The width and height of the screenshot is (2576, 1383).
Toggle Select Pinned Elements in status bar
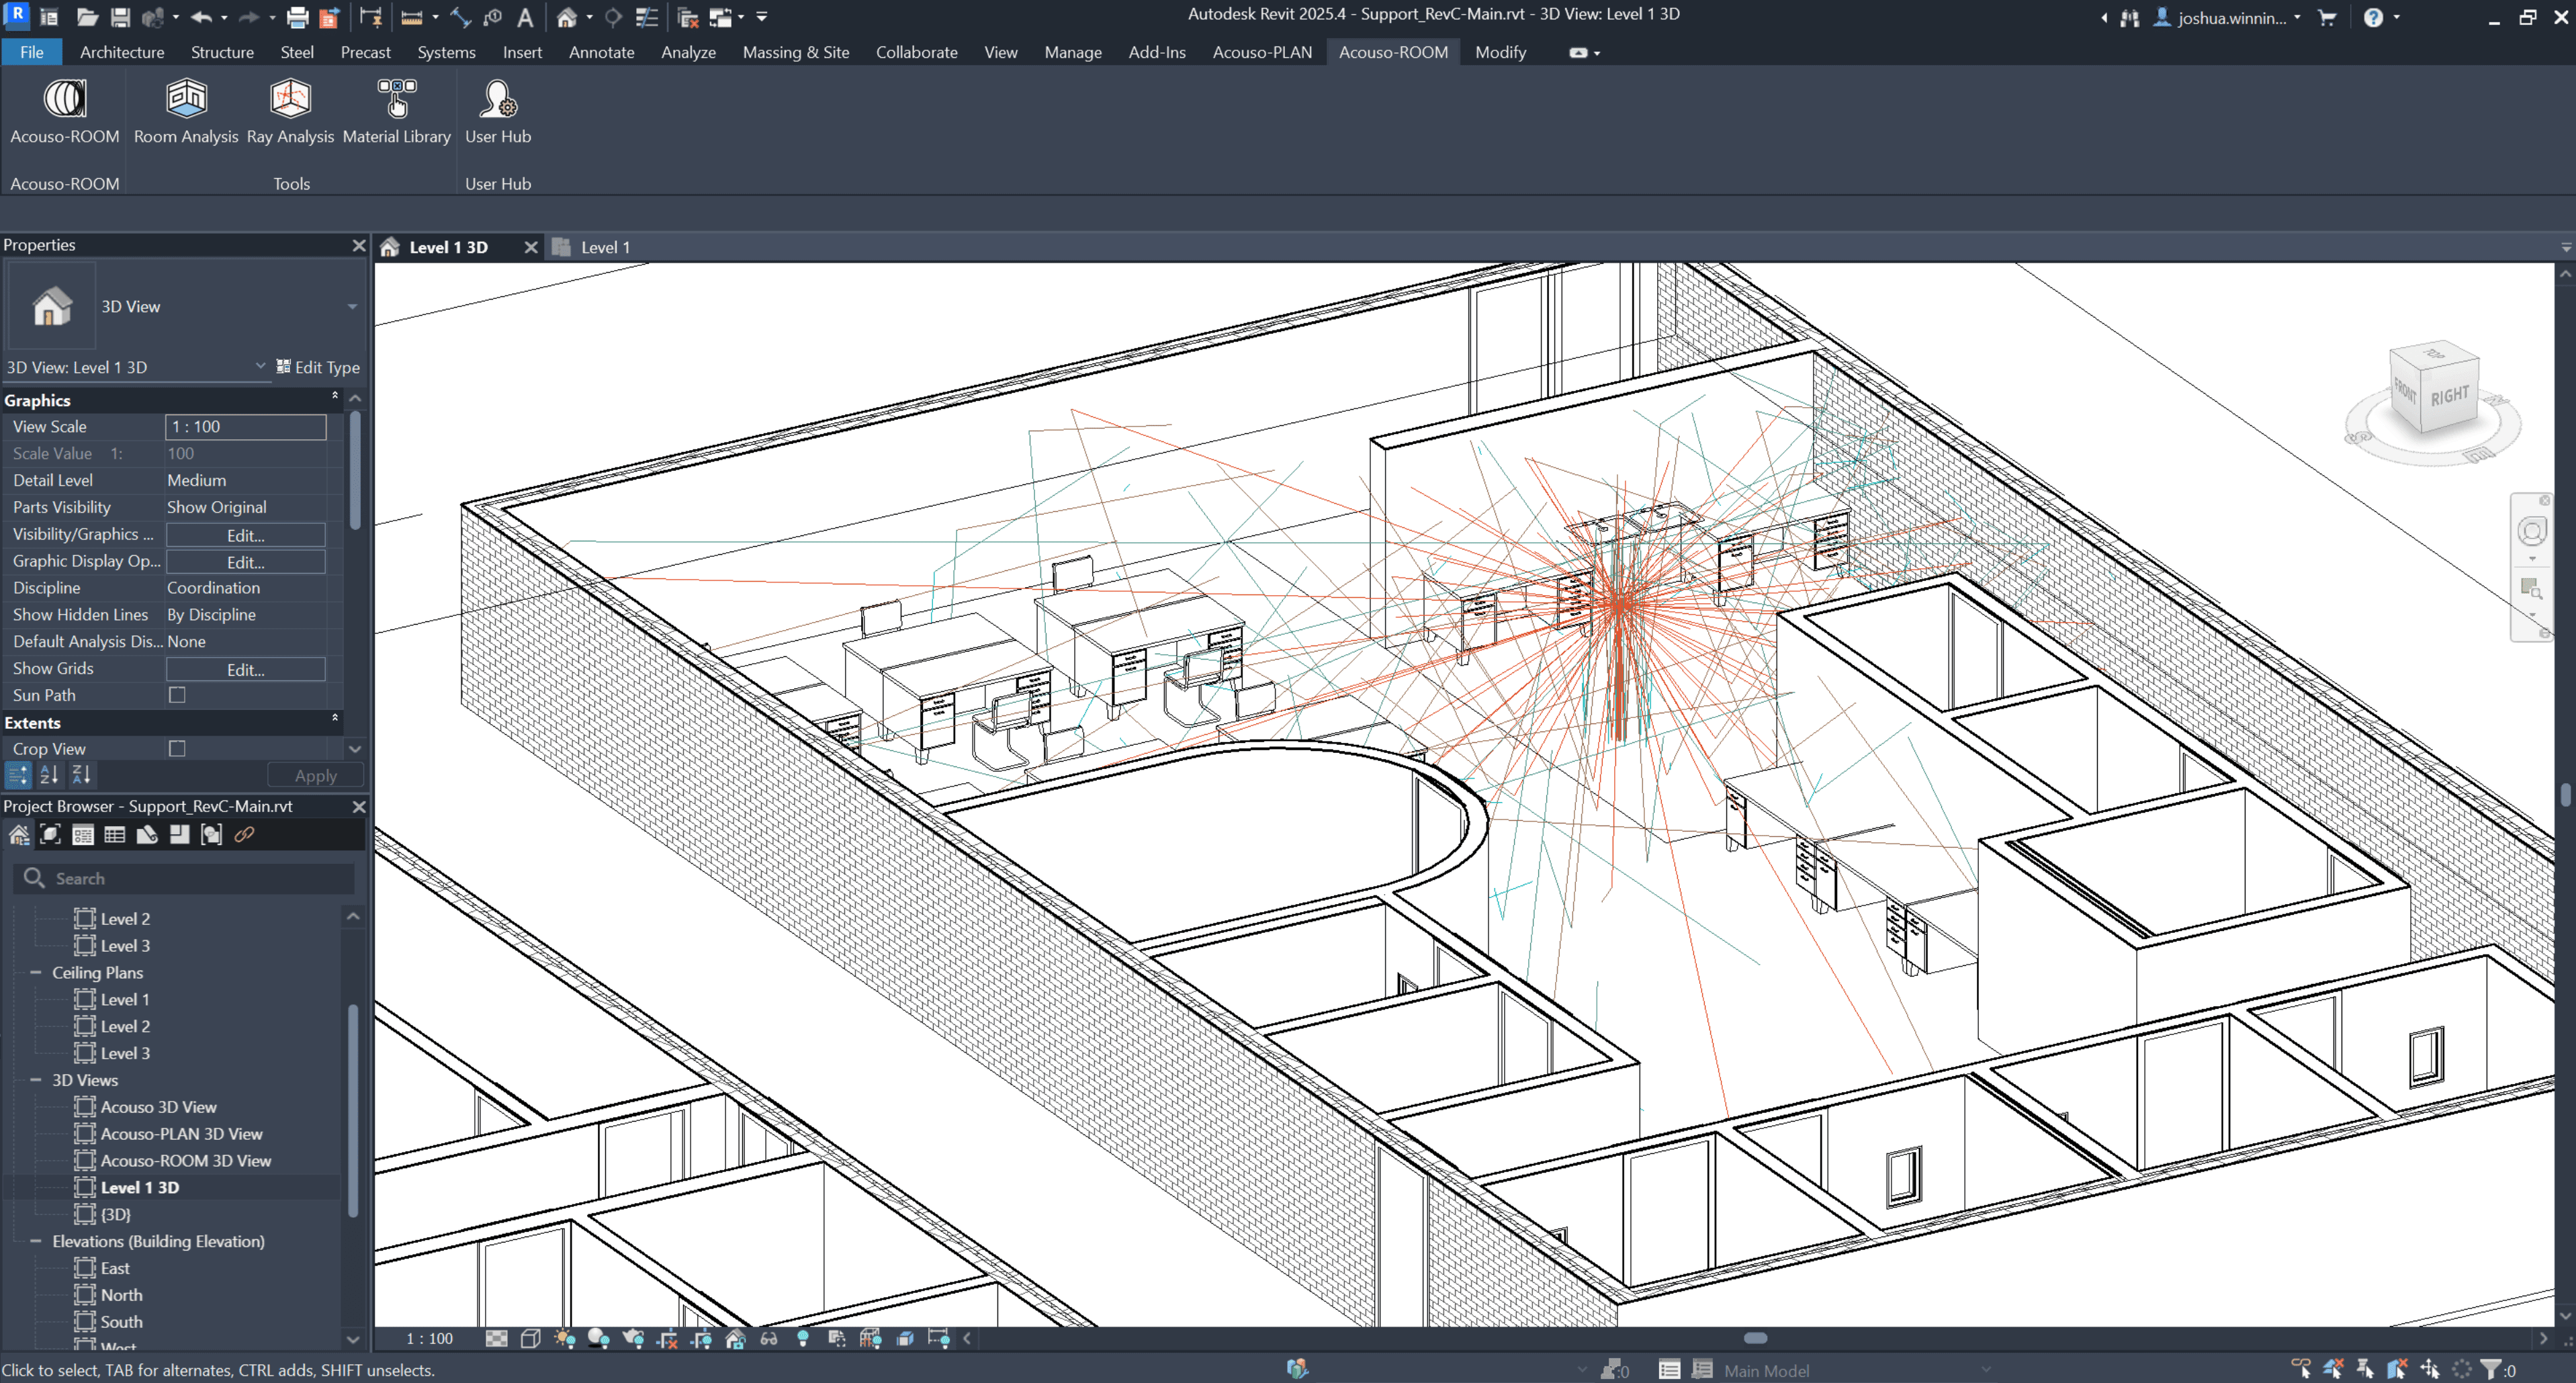pos(2364,1369)
